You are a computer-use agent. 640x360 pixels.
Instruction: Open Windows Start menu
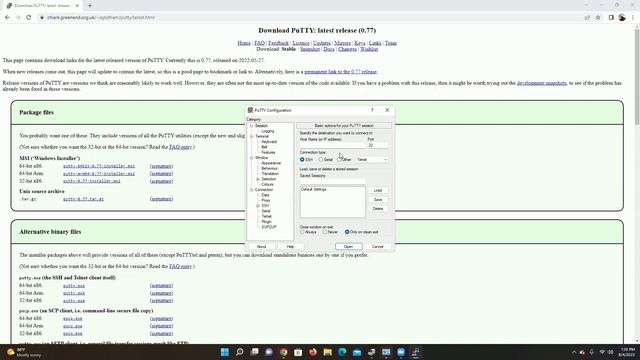[x=224, y=352]
